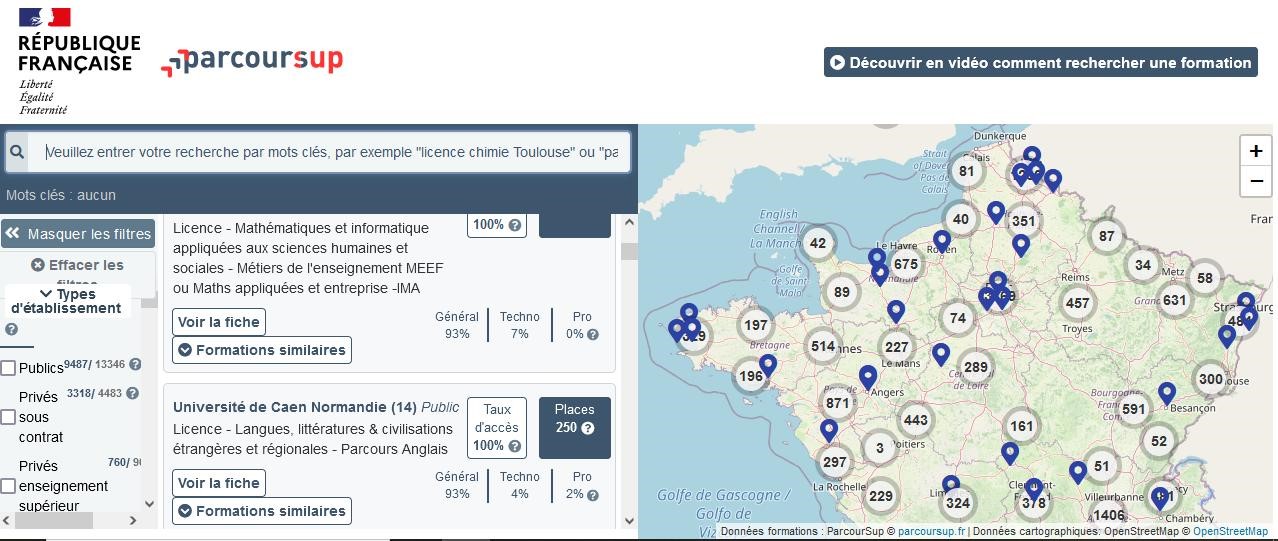Screen dimensions: 1278x541
Task: Open map cluster marked 289
Action: [975, 367]
